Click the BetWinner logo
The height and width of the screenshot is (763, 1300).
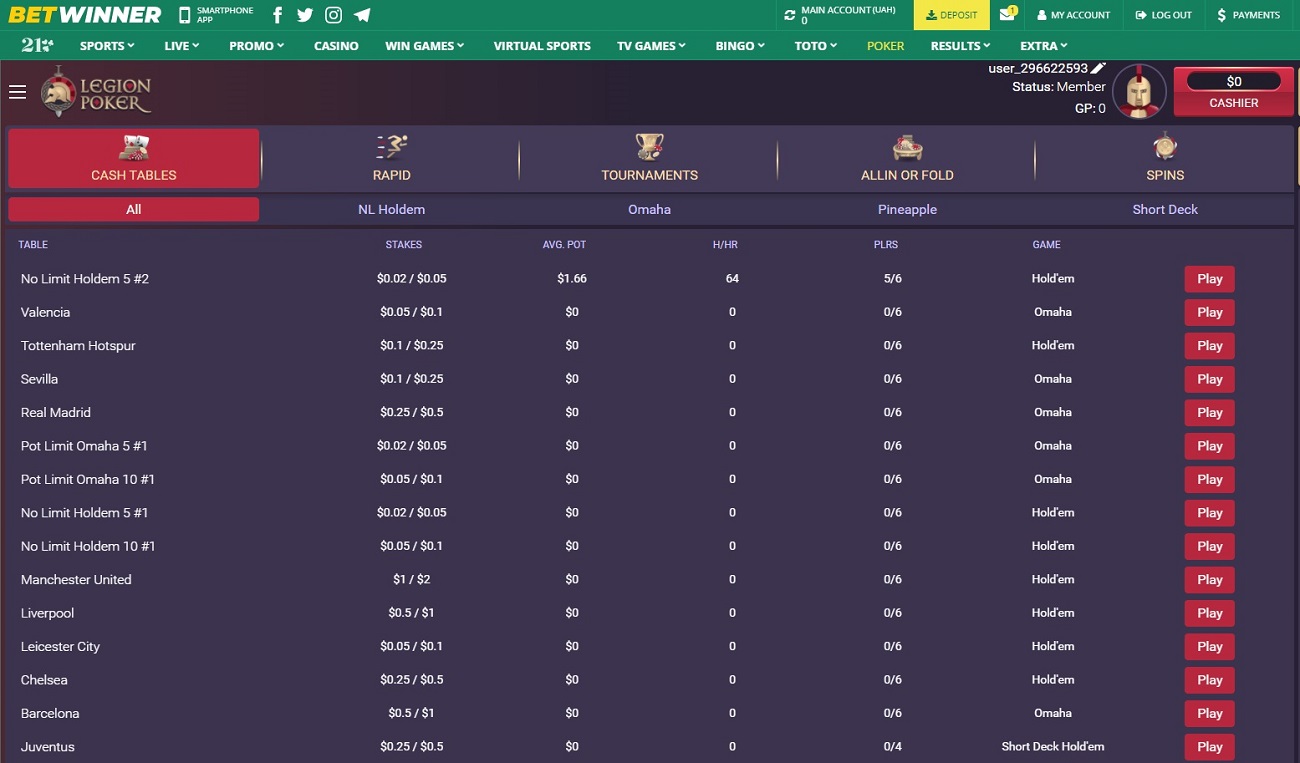85,15
